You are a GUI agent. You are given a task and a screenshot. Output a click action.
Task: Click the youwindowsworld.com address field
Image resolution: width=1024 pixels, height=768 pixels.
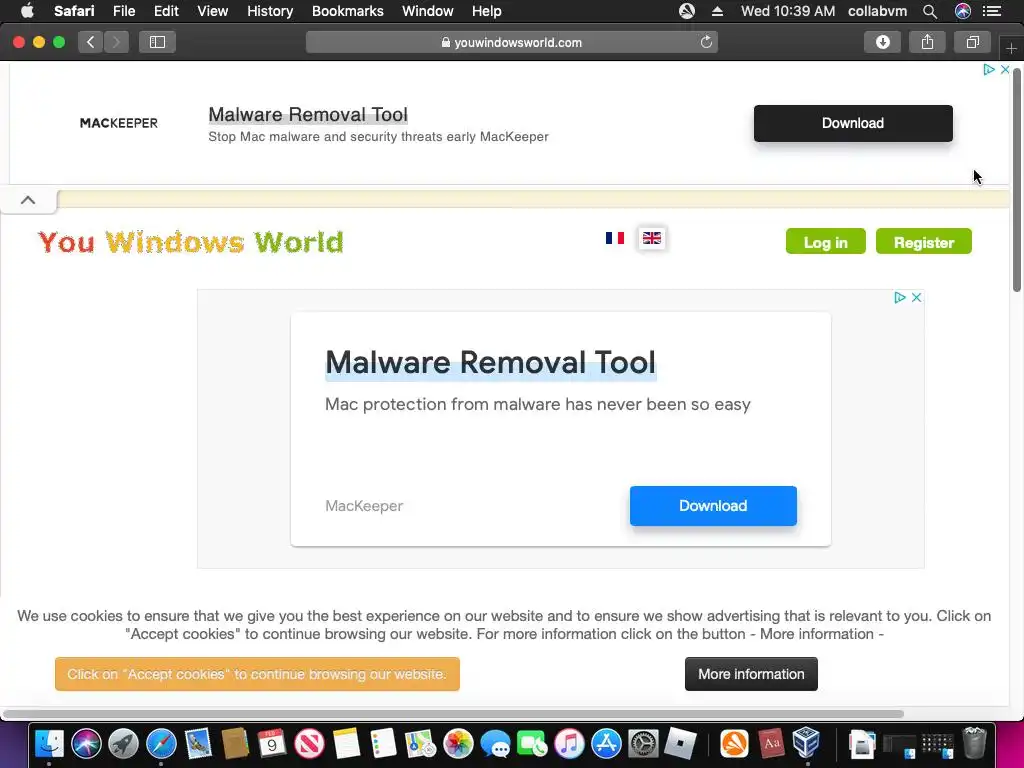click(511, 42)
